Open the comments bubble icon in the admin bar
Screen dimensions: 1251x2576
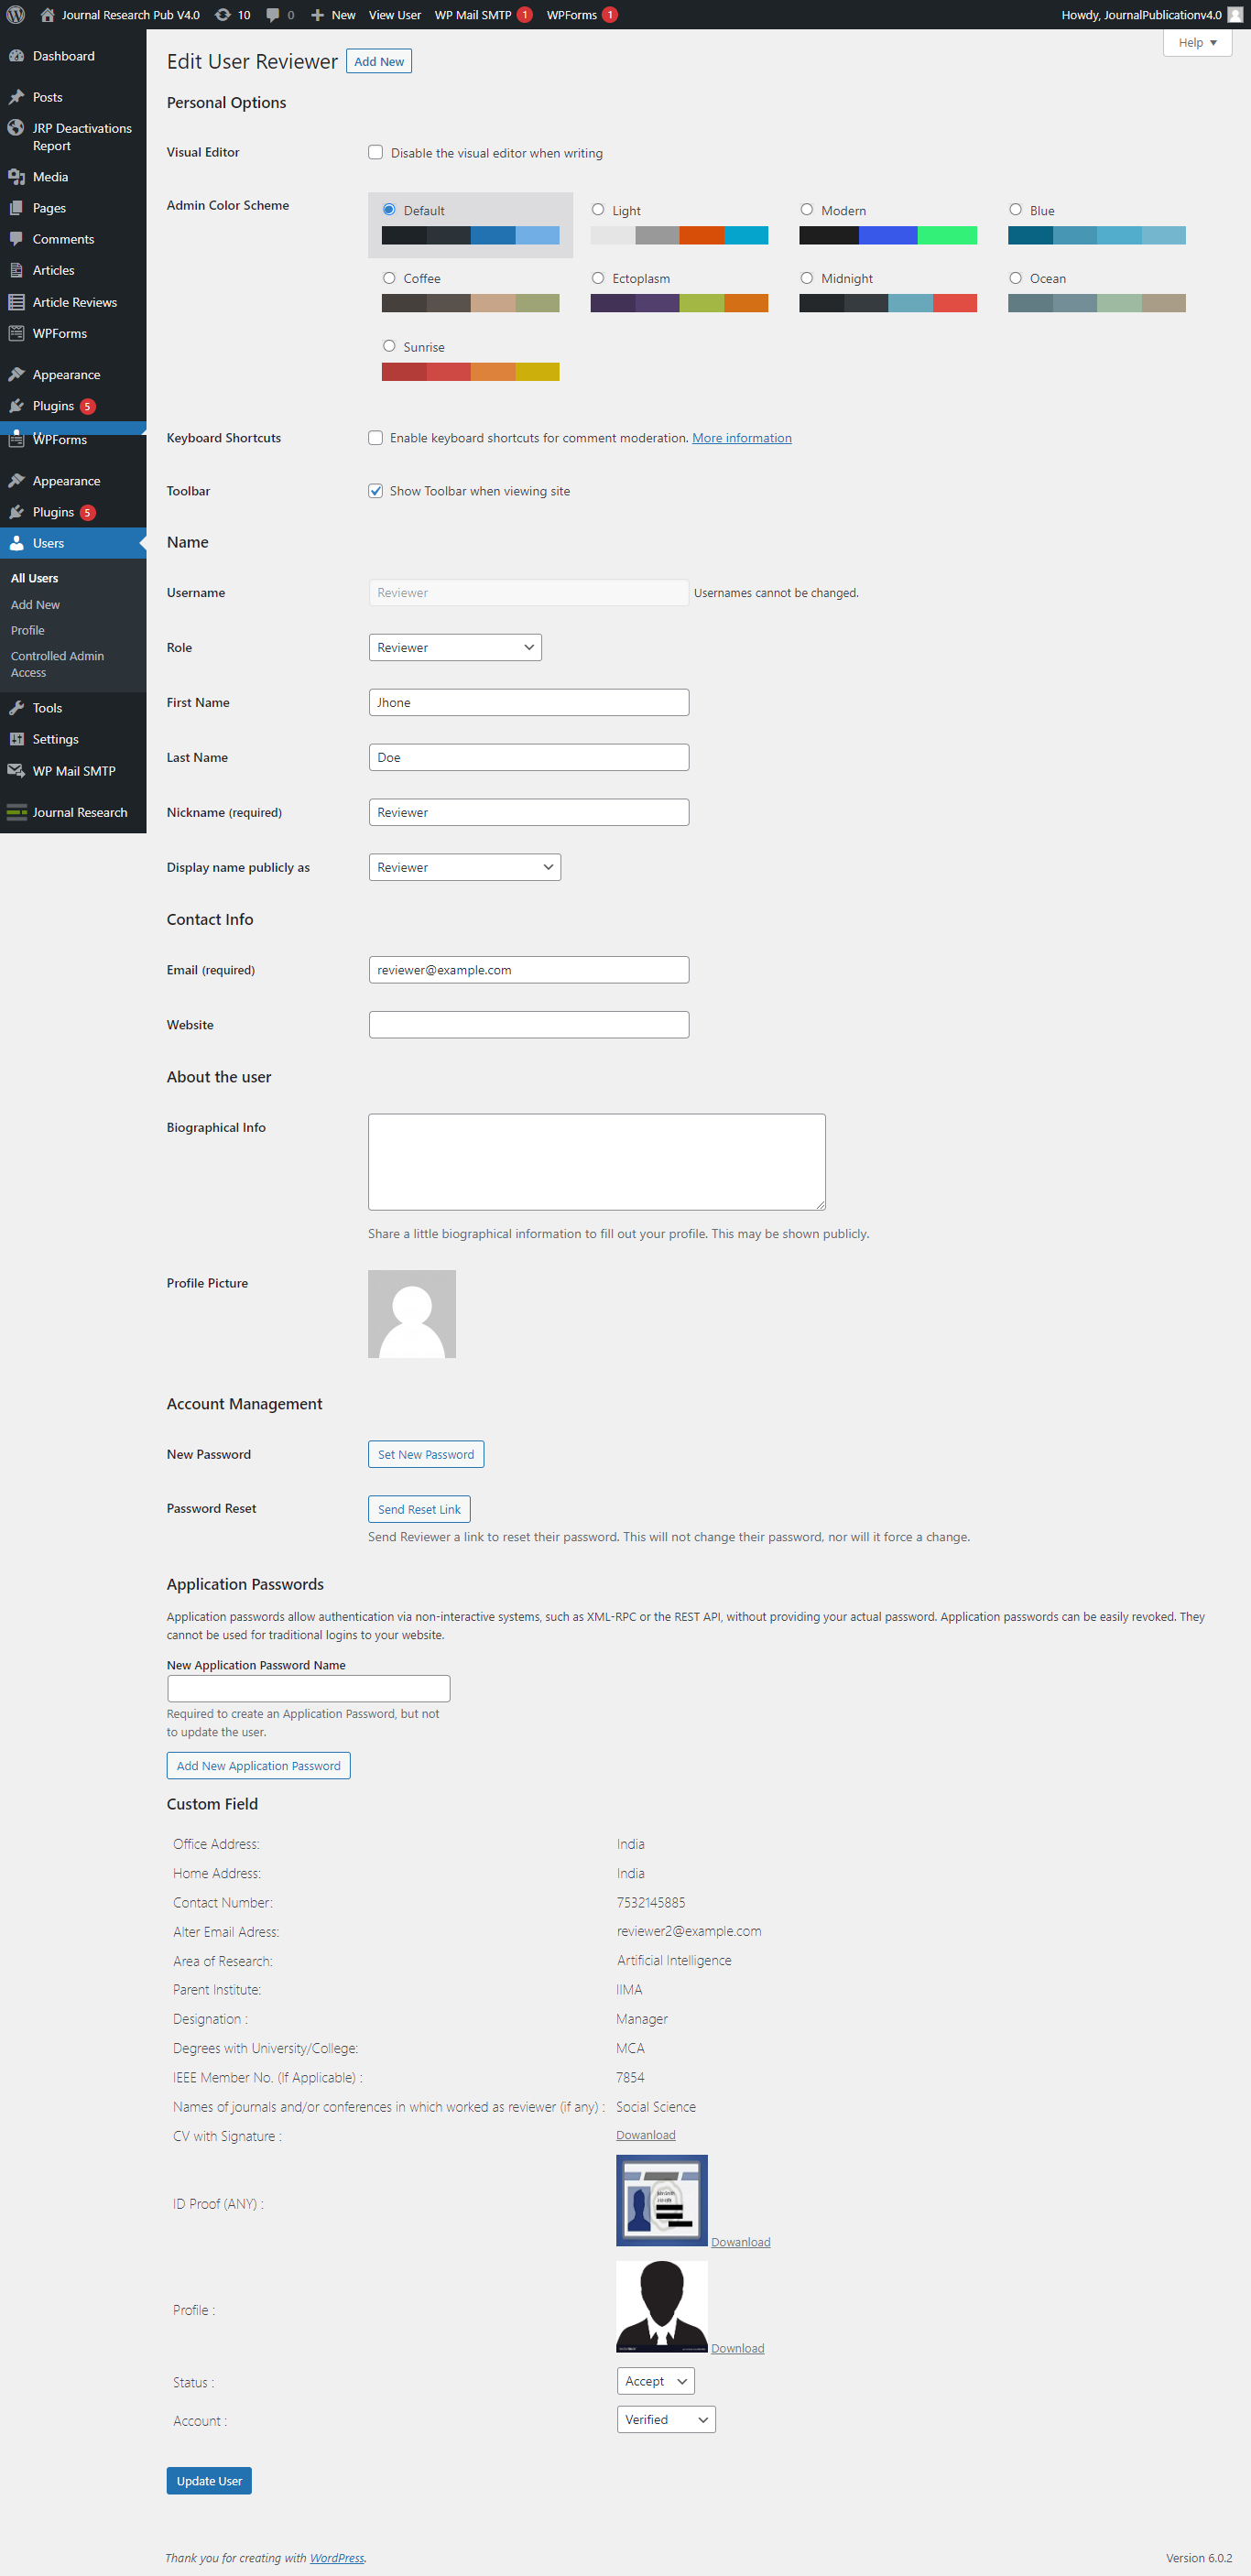[x=273, y=15]
